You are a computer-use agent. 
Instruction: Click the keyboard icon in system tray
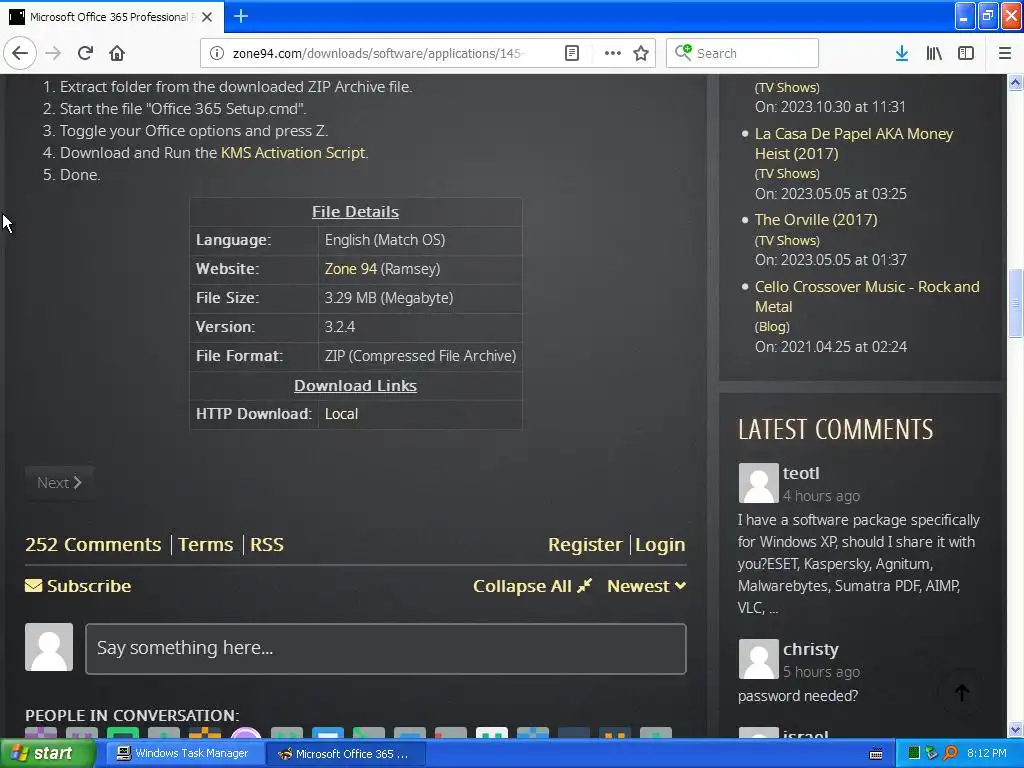click(876, 754)
